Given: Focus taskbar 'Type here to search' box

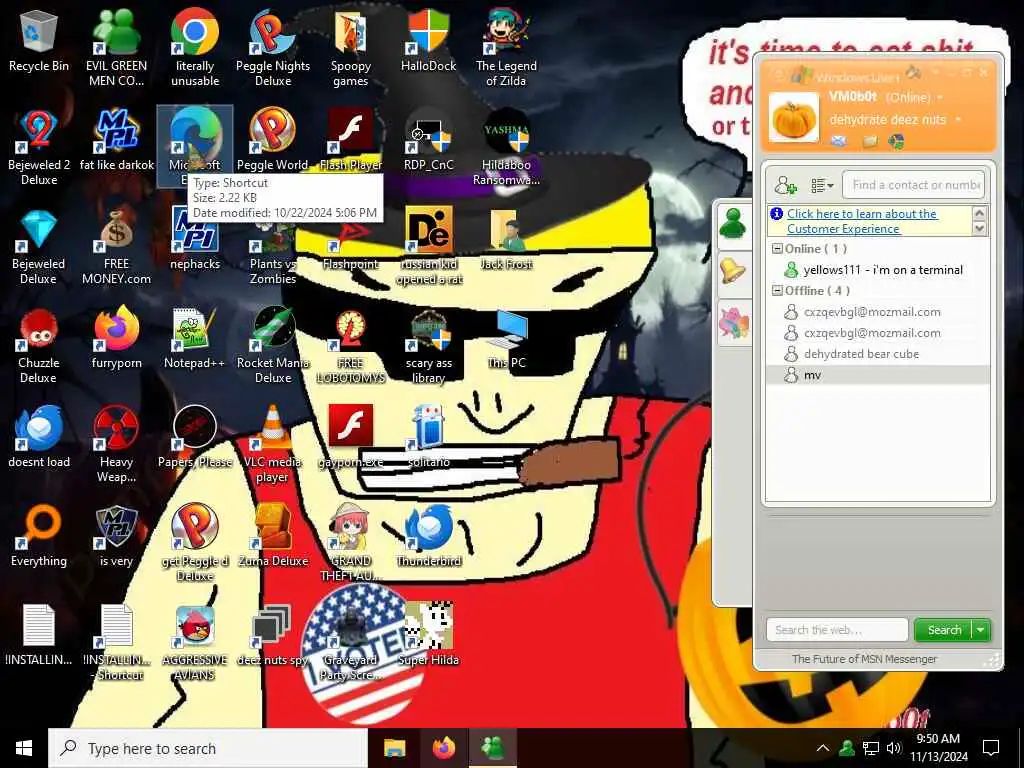Looking at the screenshot, I should pos(208,748).
